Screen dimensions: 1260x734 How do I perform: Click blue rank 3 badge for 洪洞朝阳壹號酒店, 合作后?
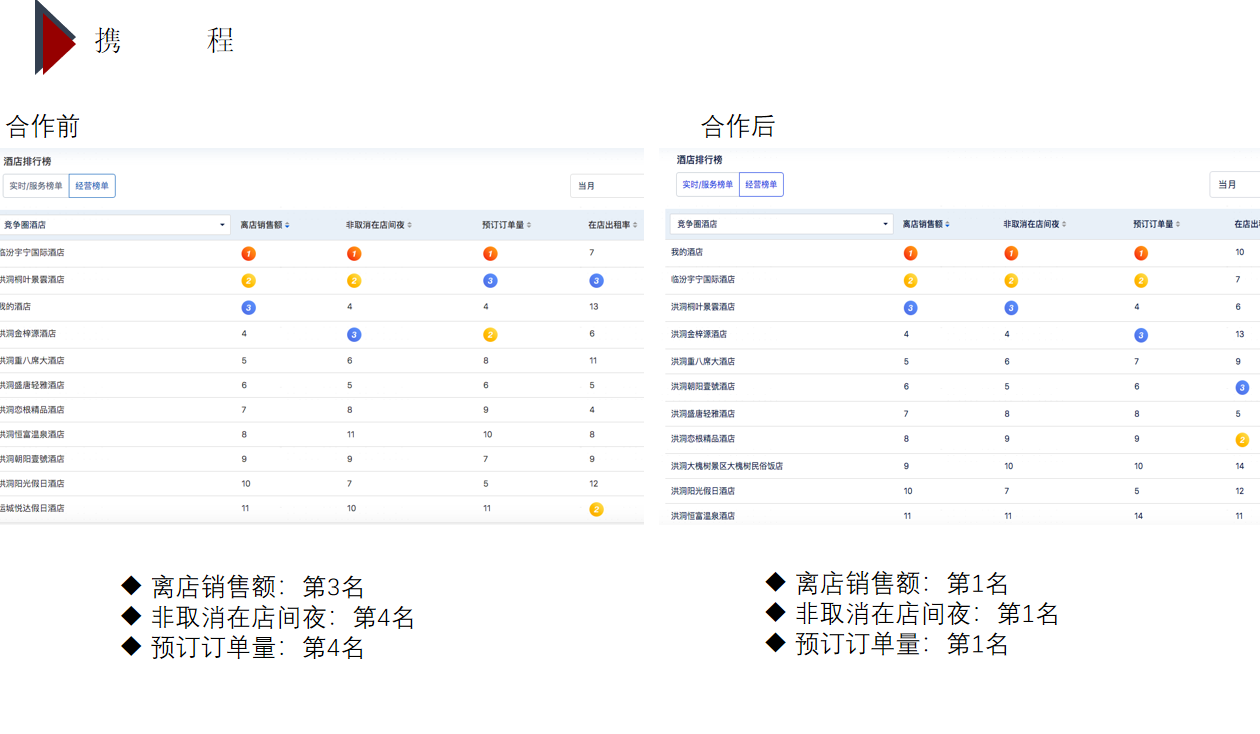pos(1242,387)
